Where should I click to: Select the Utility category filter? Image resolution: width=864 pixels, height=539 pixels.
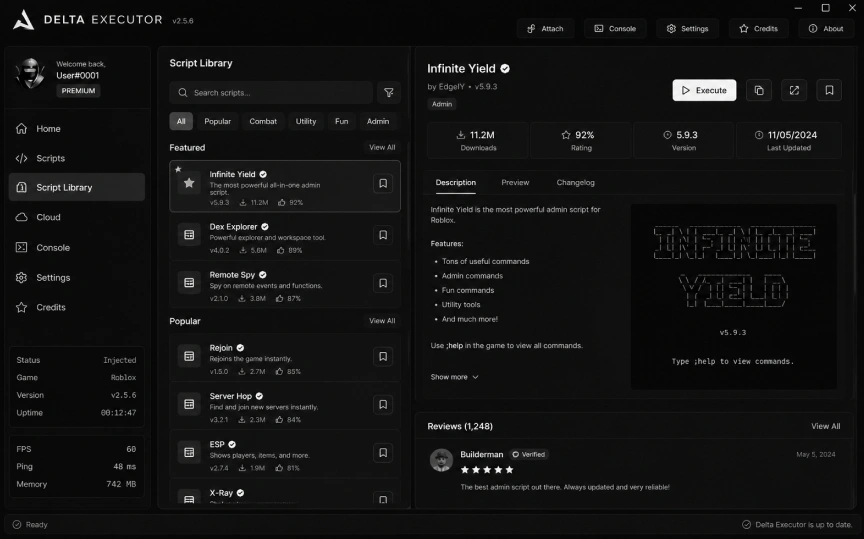[x=306, y=121]
